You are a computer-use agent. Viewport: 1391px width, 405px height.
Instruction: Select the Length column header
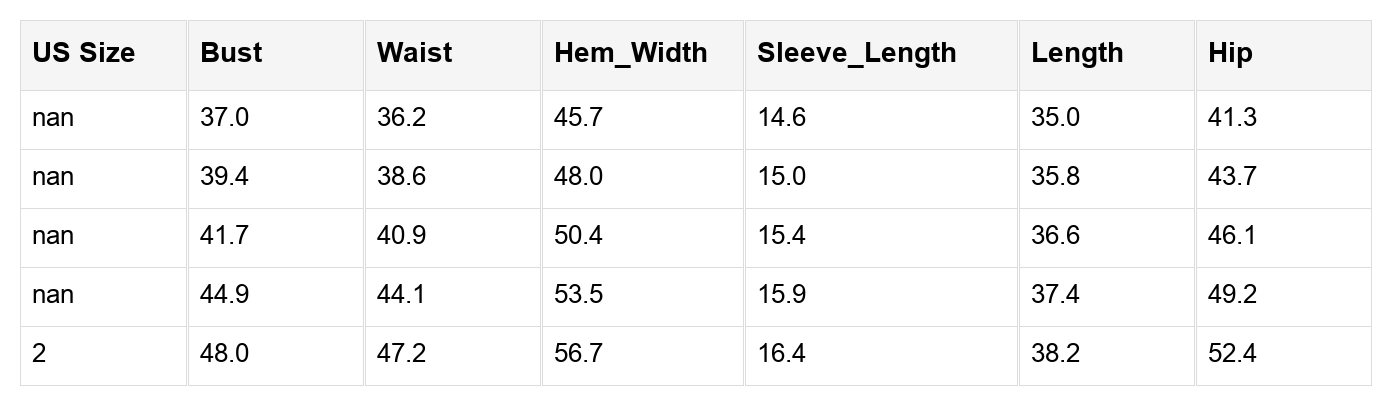(1077, 54)
